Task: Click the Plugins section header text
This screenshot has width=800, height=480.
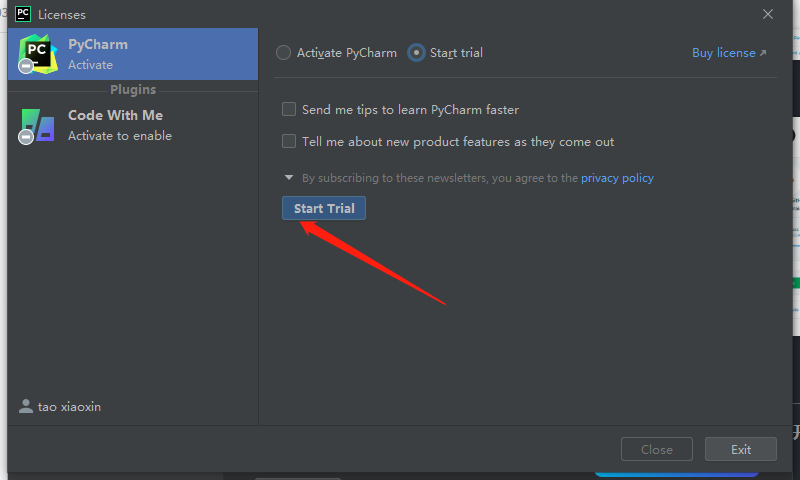Action: [x=133, y=90]
